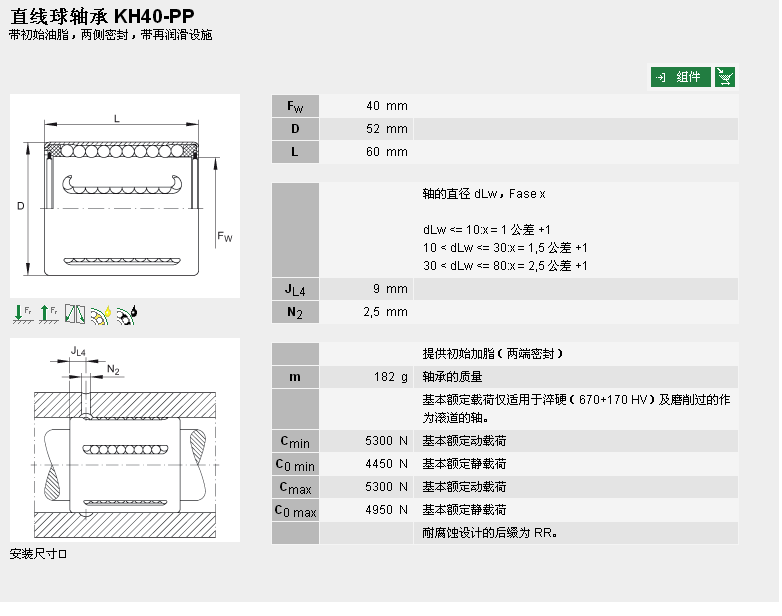Select the Fw parameter row label
This screenshot has height=616, width=782.
295,106
